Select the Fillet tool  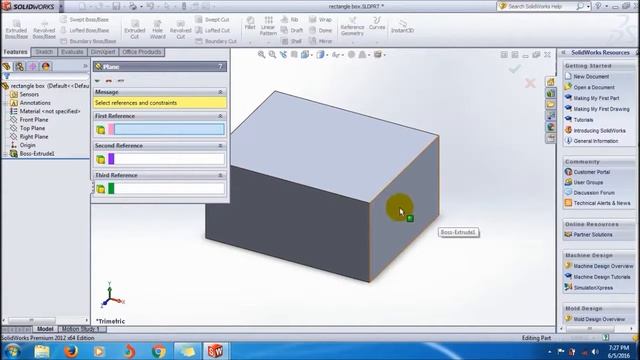(250, 24)
